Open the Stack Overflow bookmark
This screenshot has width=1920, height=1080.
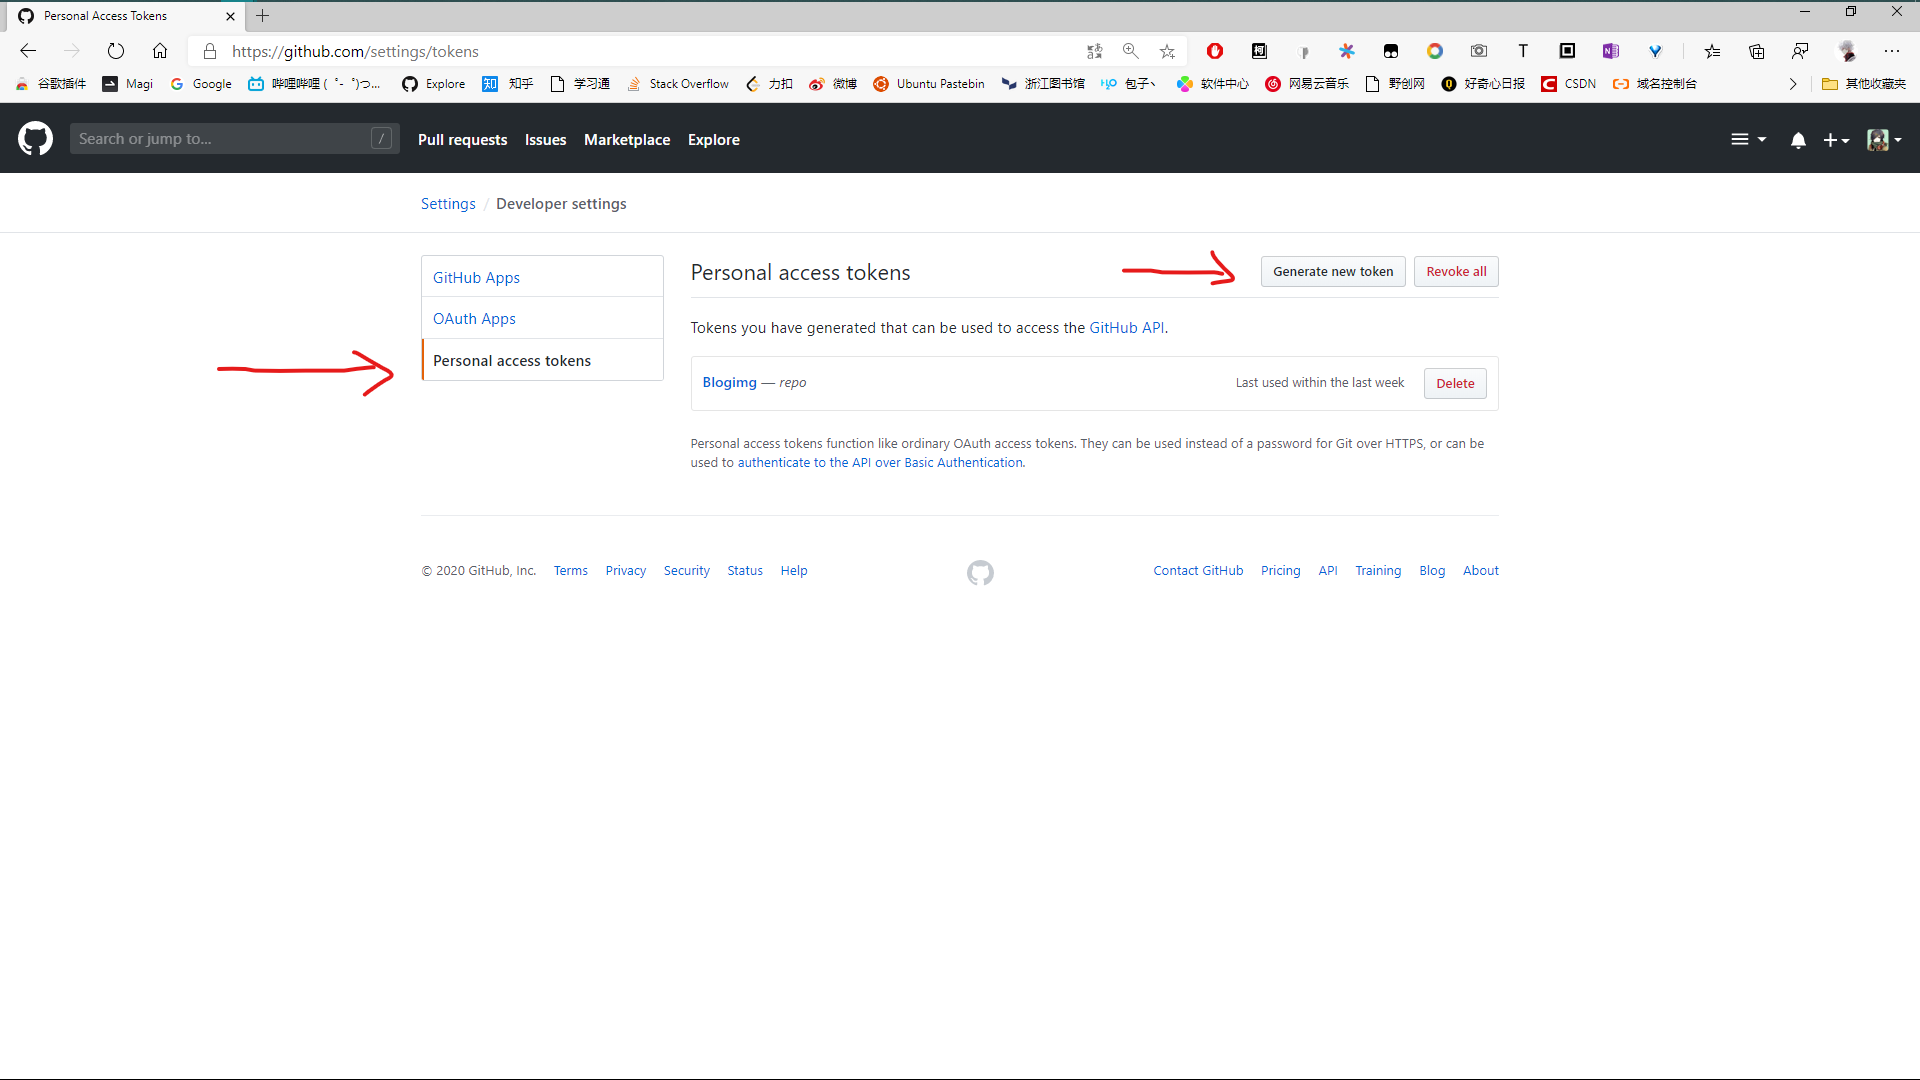[x=678, y=84]
